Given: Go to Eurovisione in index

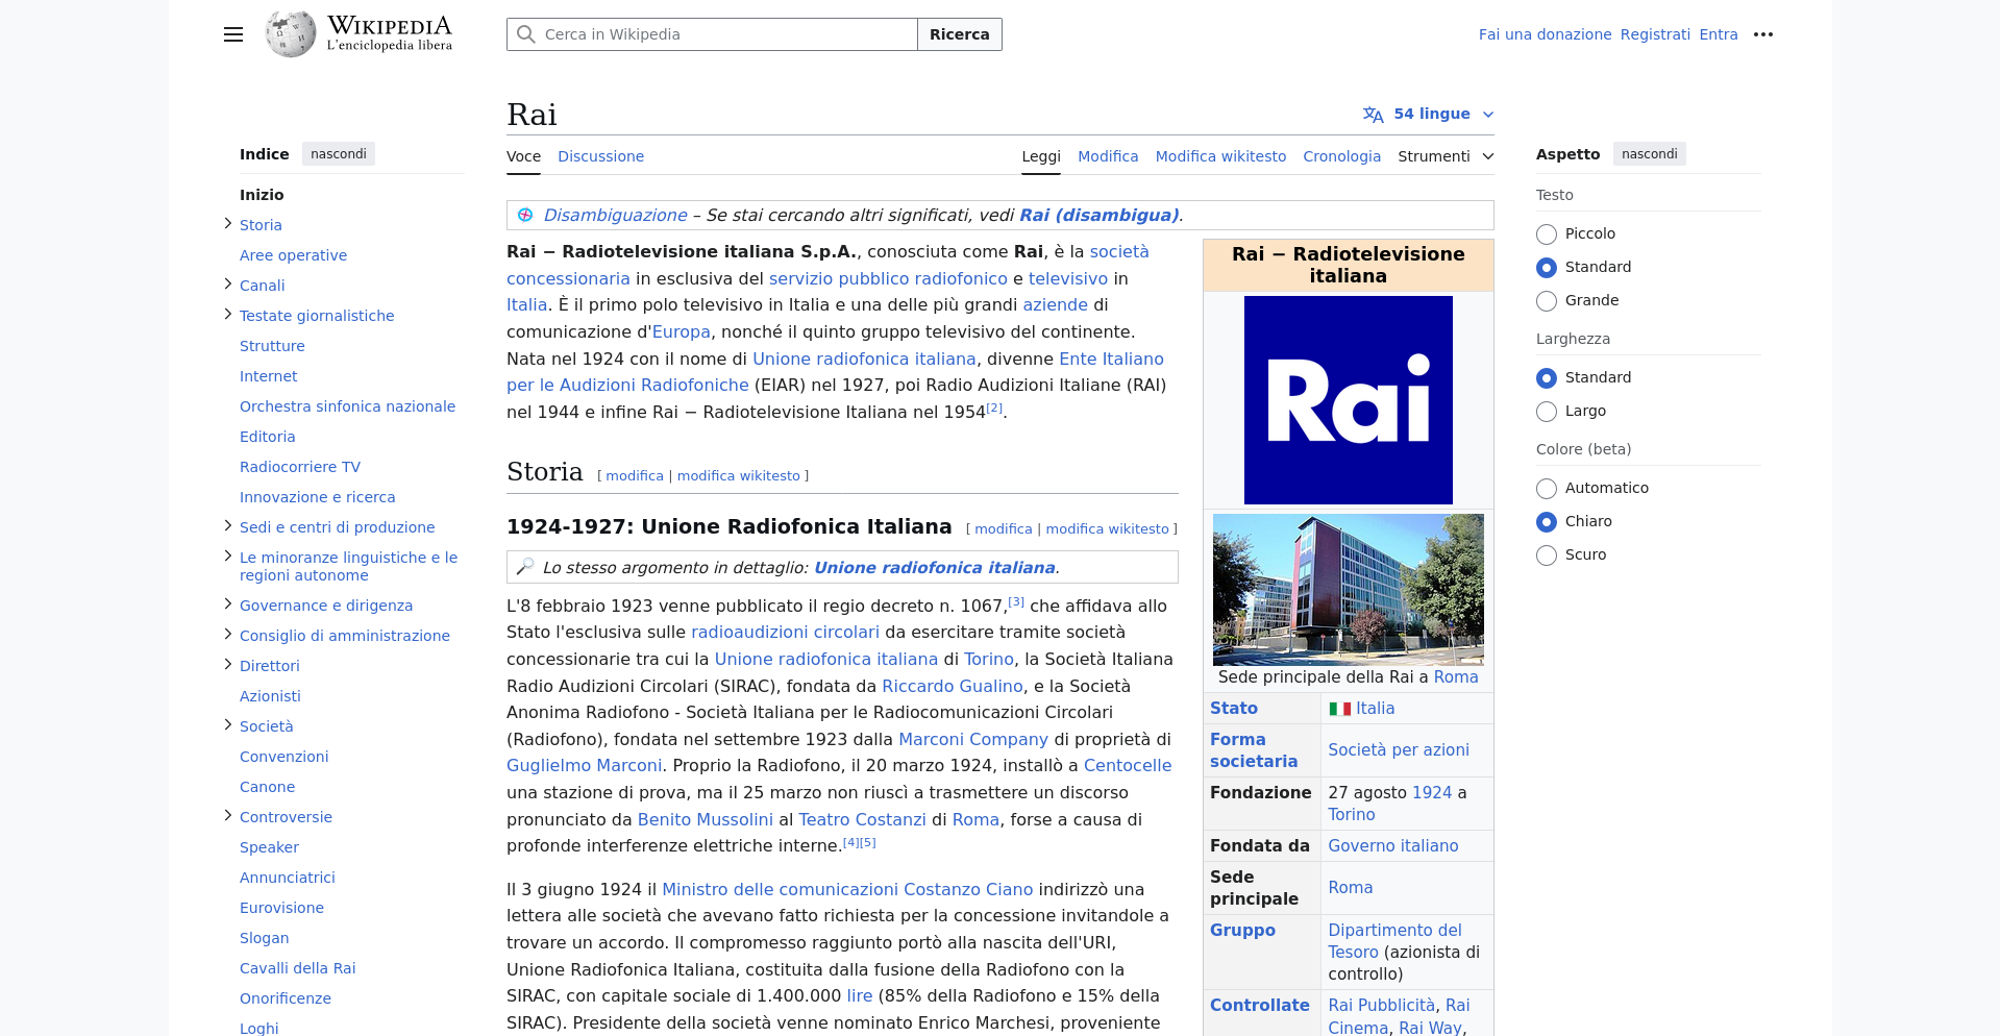Looking at the screenshot, I should pyautogui.click(x=281, y=907).
